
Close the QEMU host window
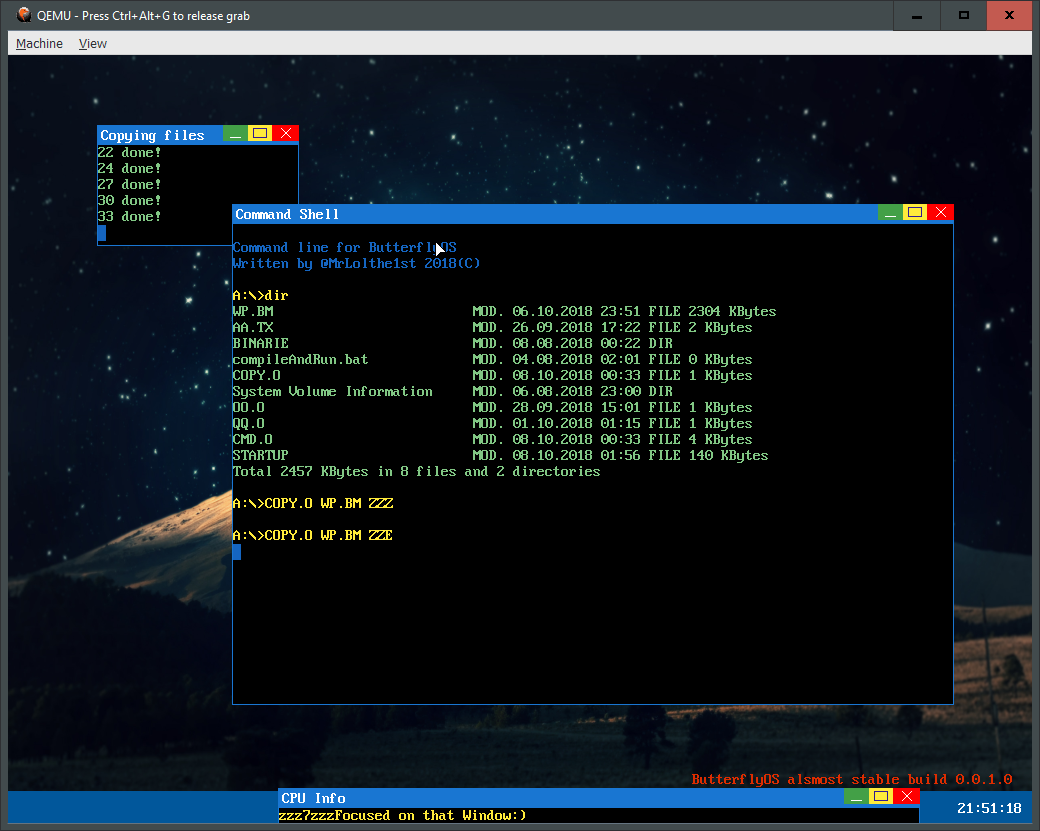point(1009,15)
